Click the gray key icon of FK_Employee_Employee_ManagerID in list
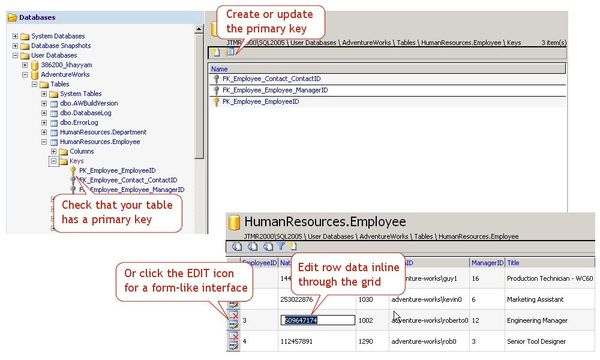Image resolution: width=600 pixels, height=360 pixels. click(x=216, y=91)
